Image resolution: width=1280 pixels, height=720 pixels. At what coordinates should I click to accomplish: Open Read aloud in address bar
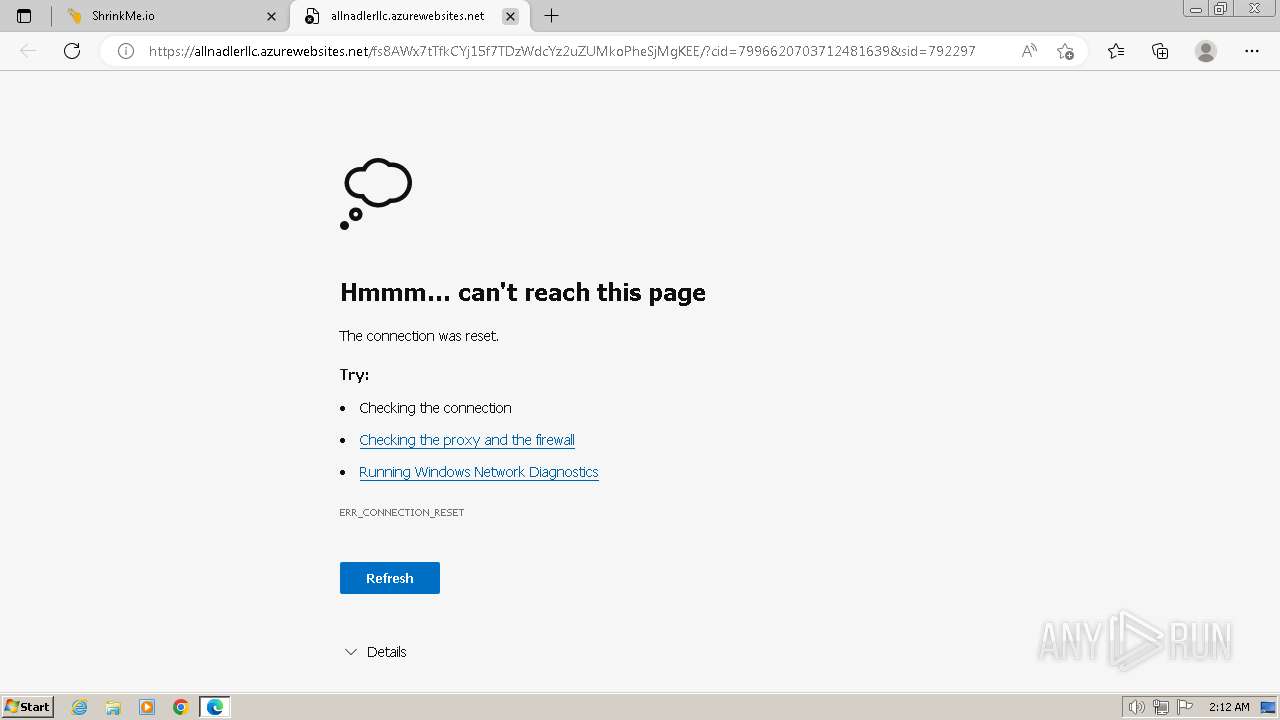pyautogui.click(x=1029, y=51)
